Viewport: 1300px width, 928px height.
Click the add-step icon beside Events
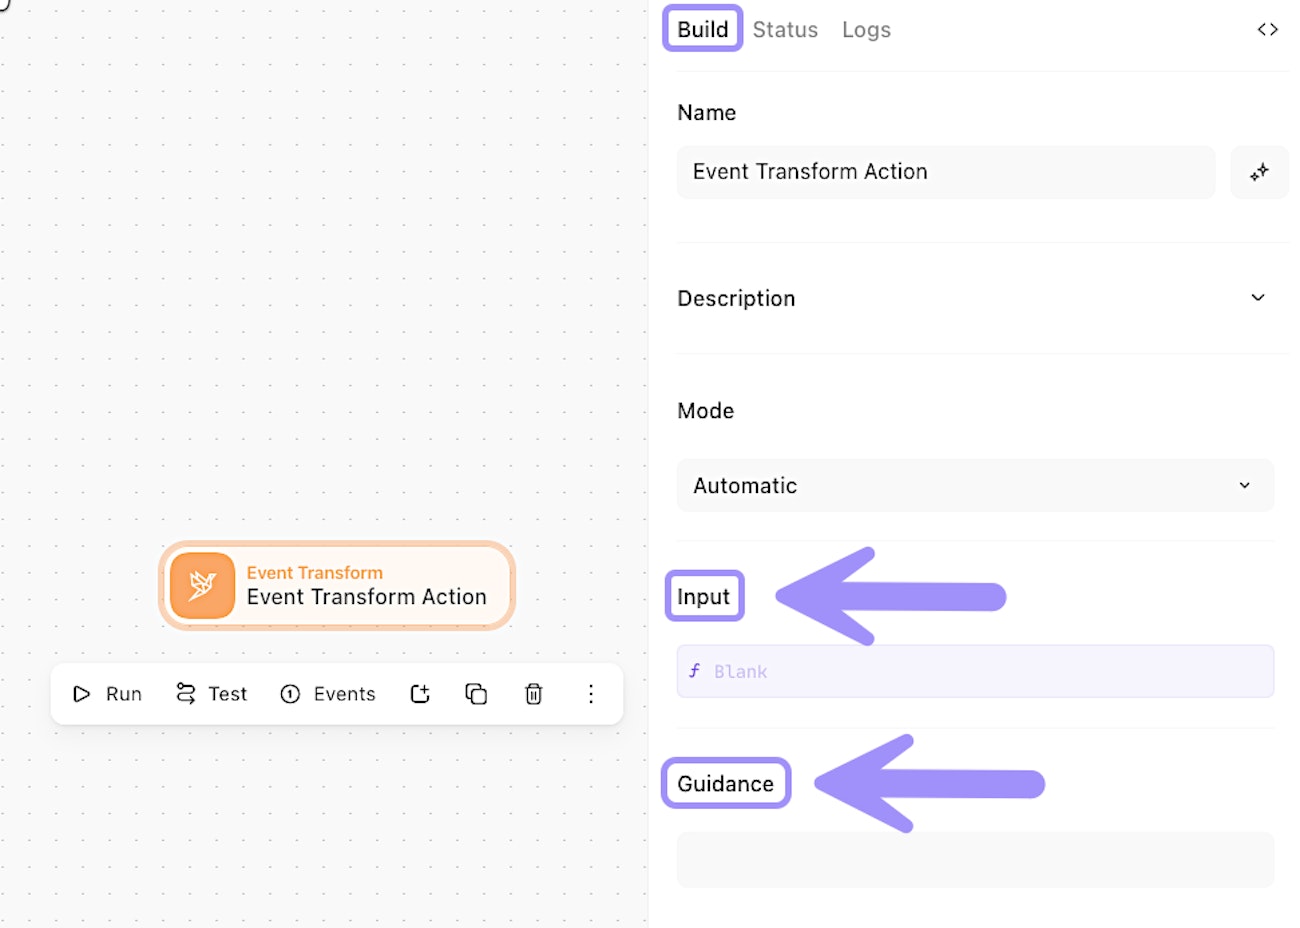tap(420, 694)
